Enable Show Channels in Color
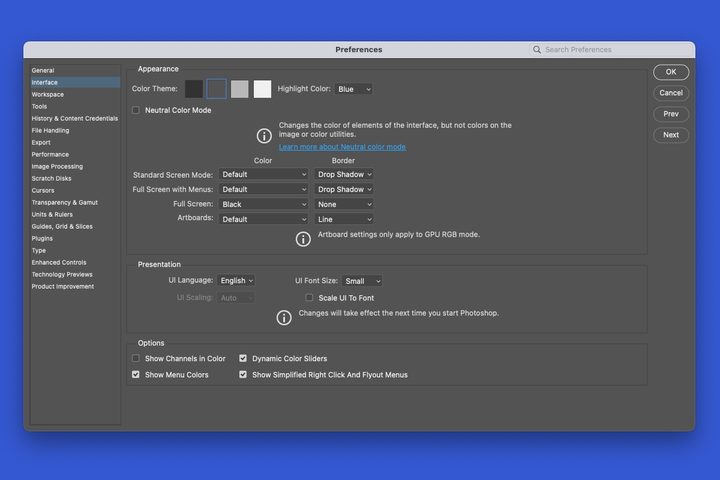This screenshot has height=480, width=720. [x=135, y=358]
